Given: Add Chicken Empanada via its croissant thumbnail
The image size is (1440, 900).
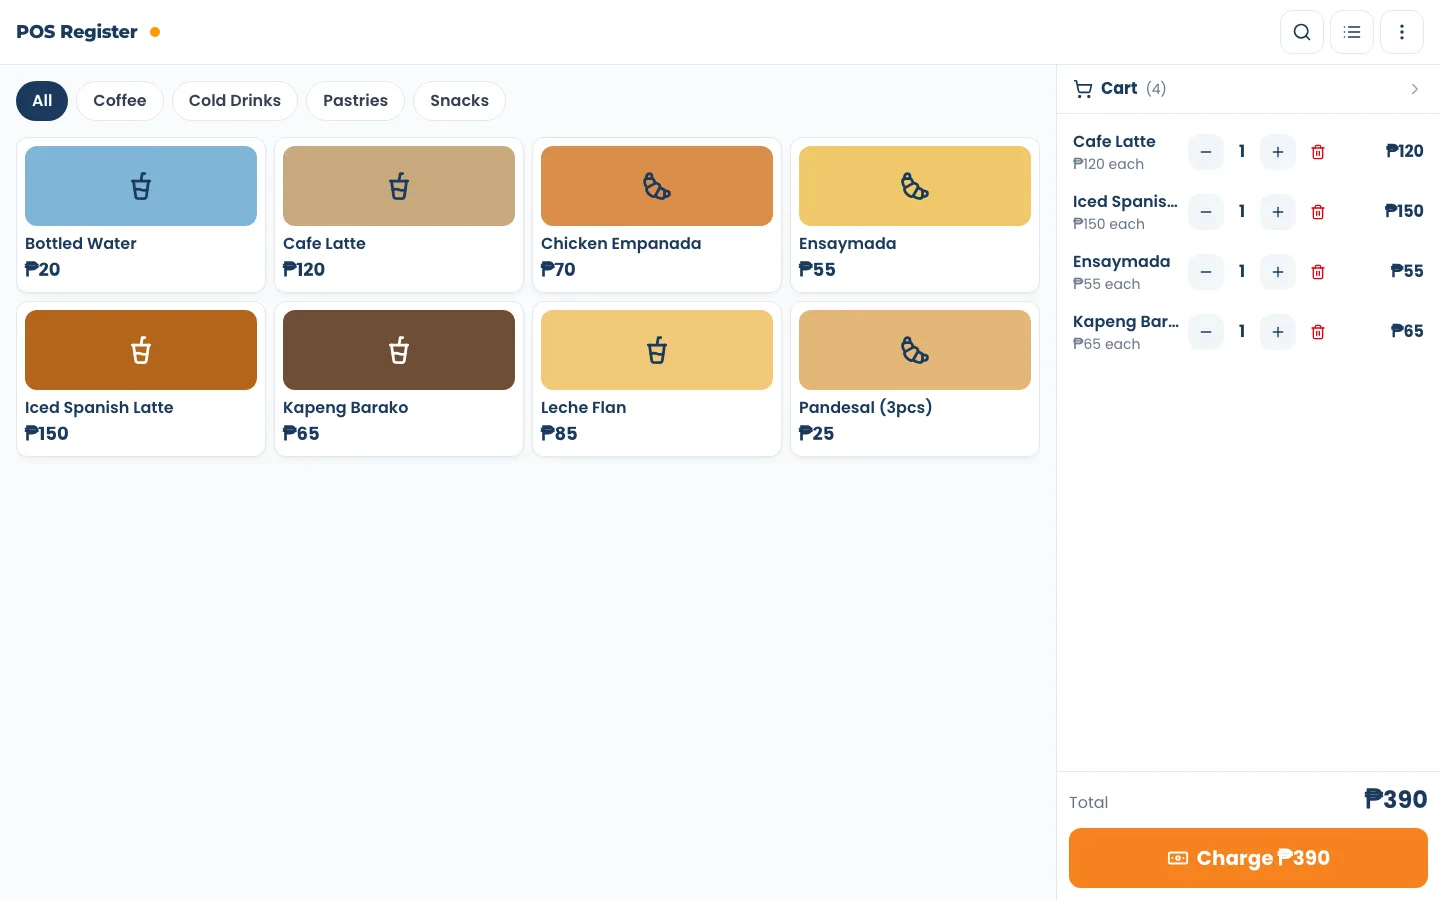Looking at the screenshot, I should tap(657, 186).
